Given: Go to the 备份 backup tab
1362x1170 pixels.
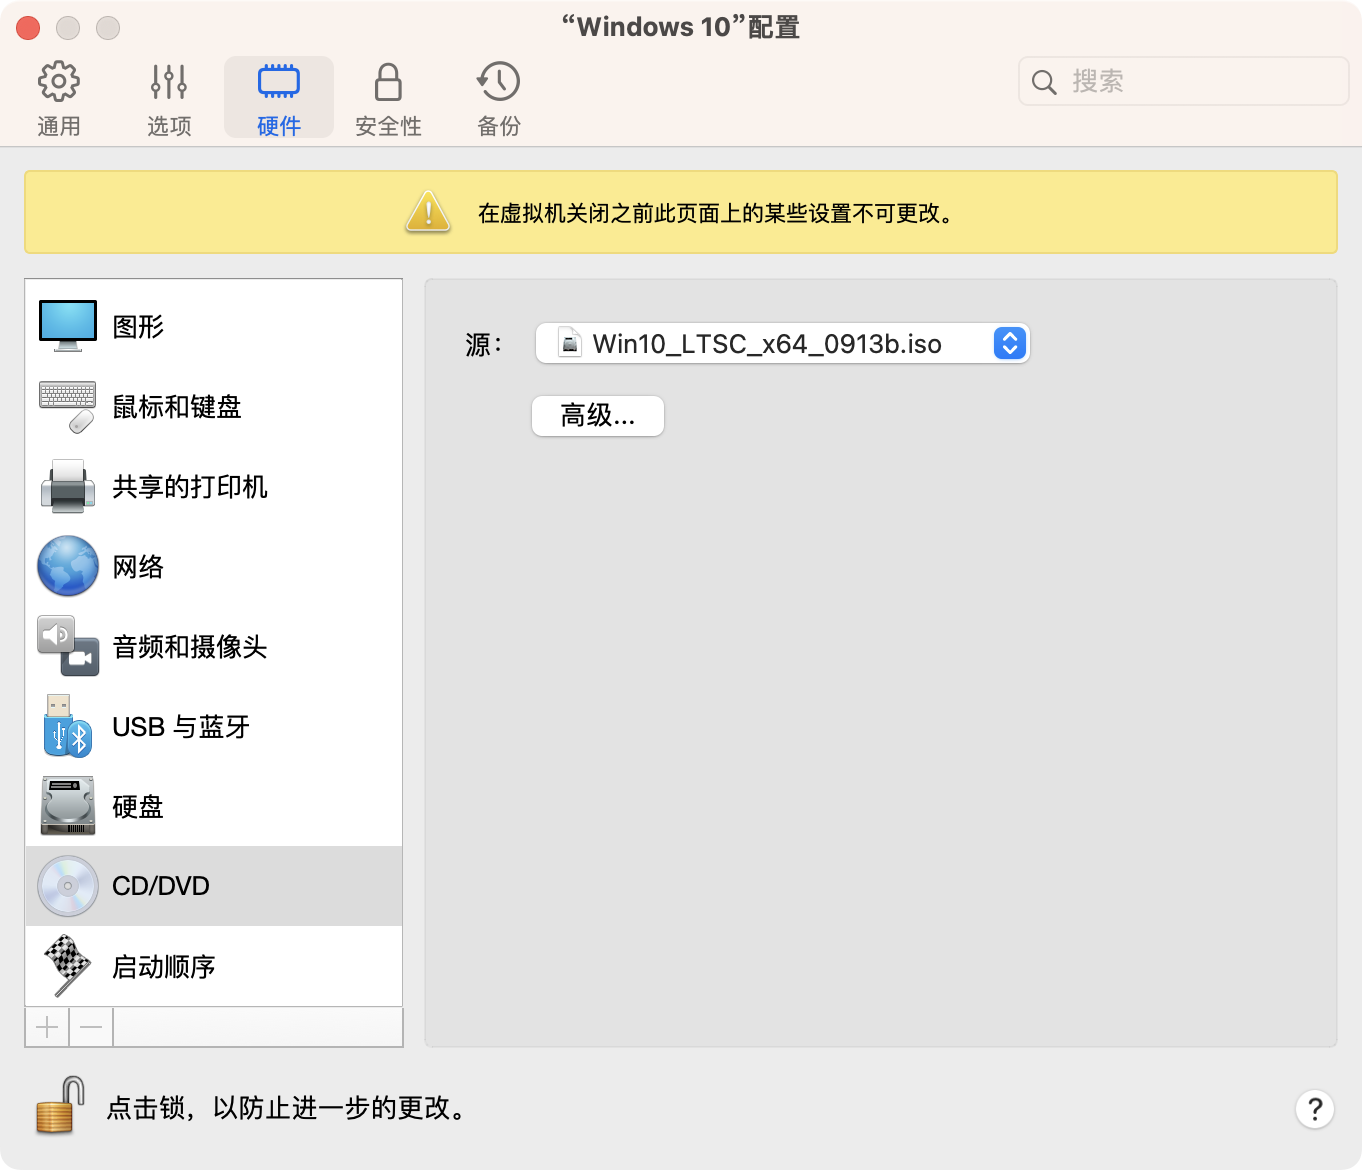Looking at the screenshot, I should [x=499, y=98].
